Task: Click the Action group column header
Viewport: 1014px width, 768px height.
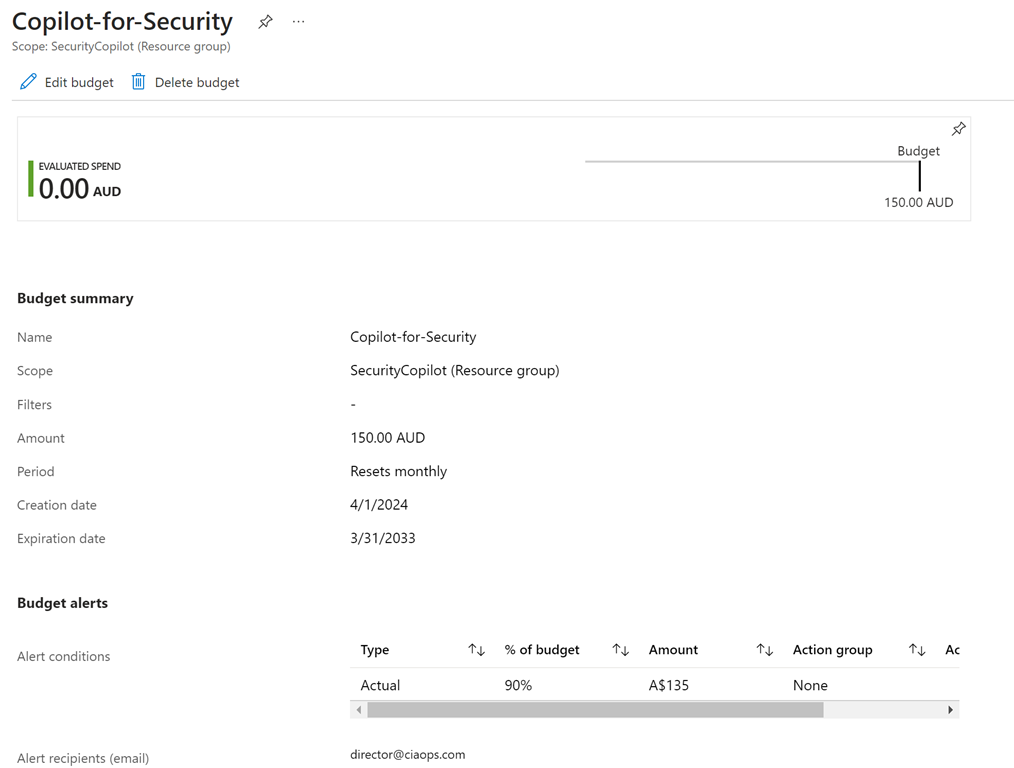Action: 832,650
